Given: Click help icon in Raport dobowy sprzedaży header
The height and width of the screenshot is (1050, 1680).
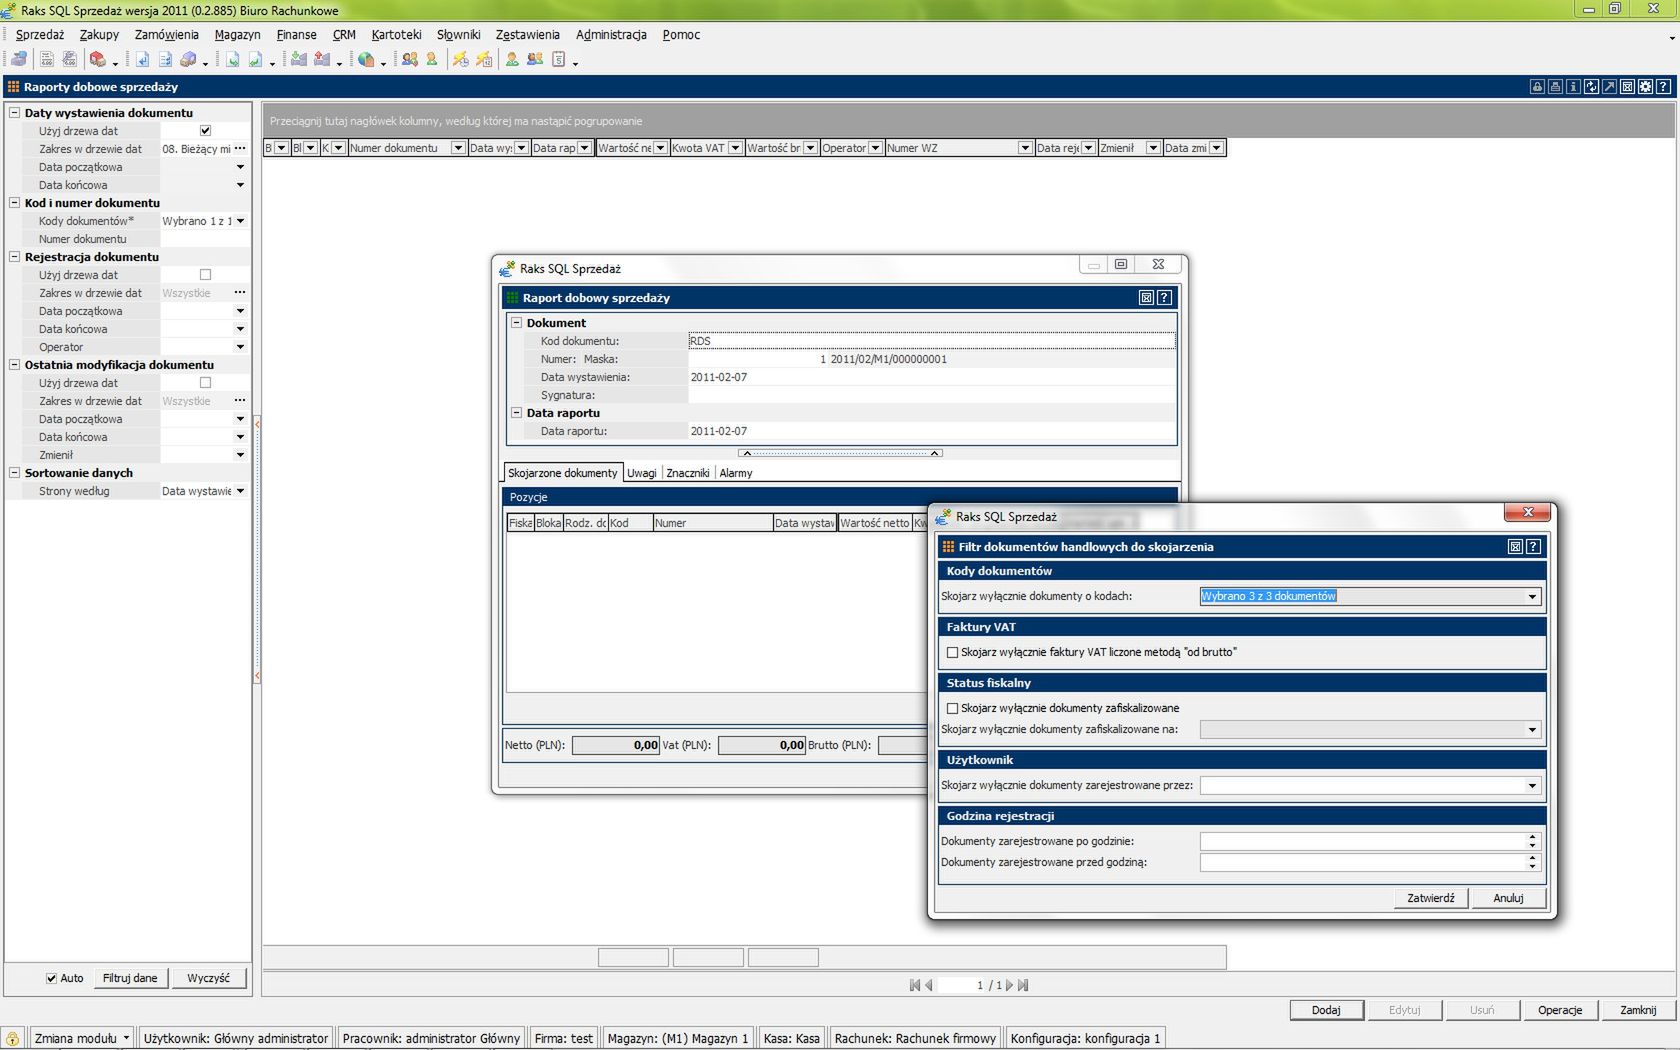Looking at the screenshot, I should [1164, 298].
